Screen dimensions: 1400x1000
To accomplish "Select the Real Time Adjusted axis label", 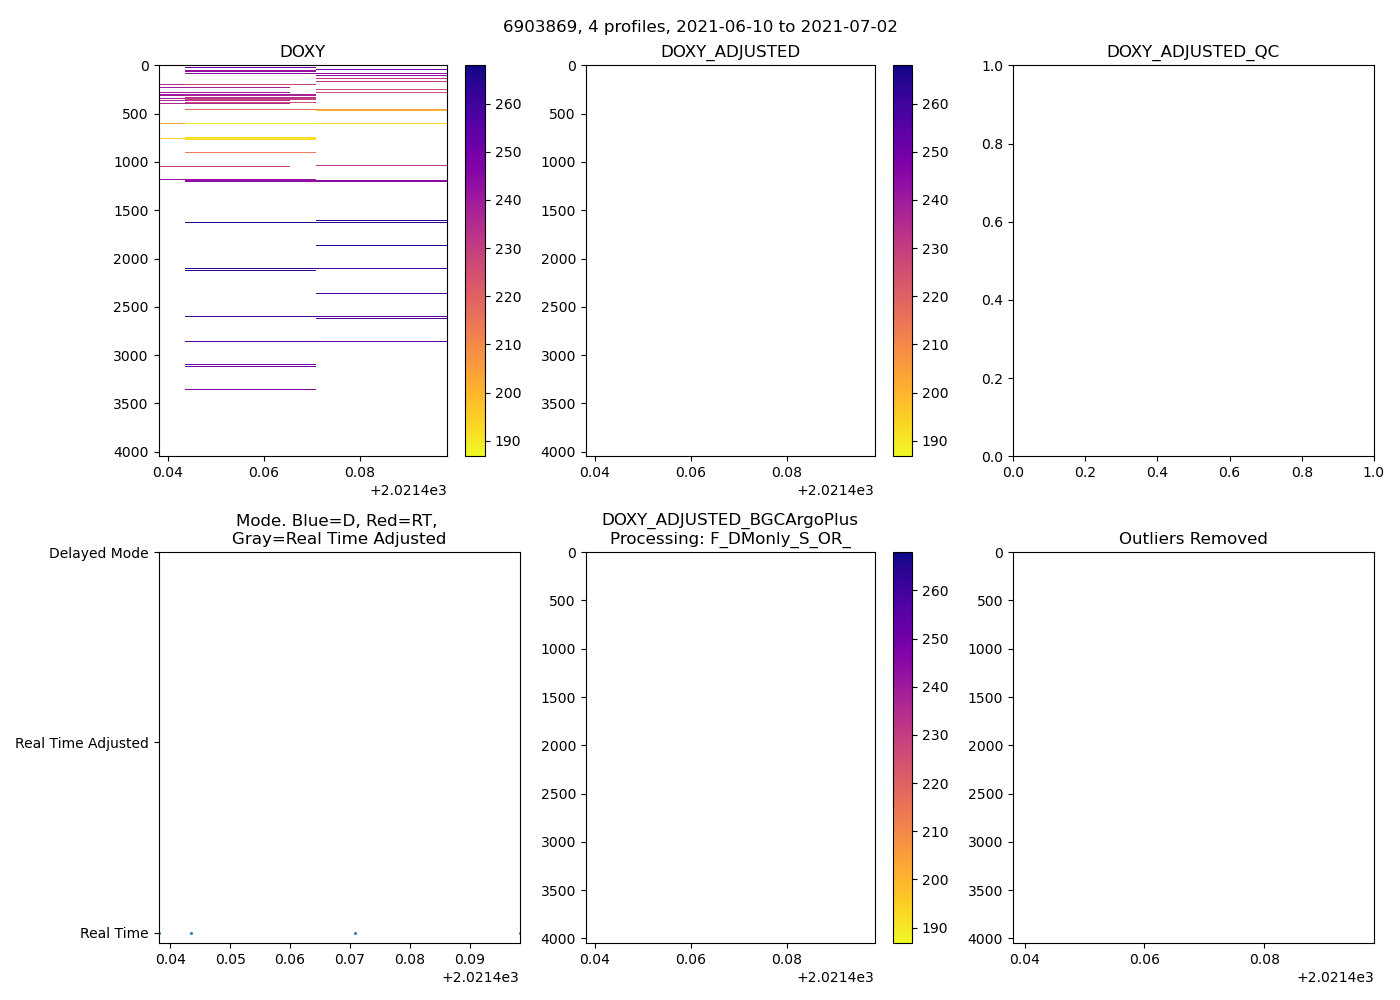I will 82,743.
